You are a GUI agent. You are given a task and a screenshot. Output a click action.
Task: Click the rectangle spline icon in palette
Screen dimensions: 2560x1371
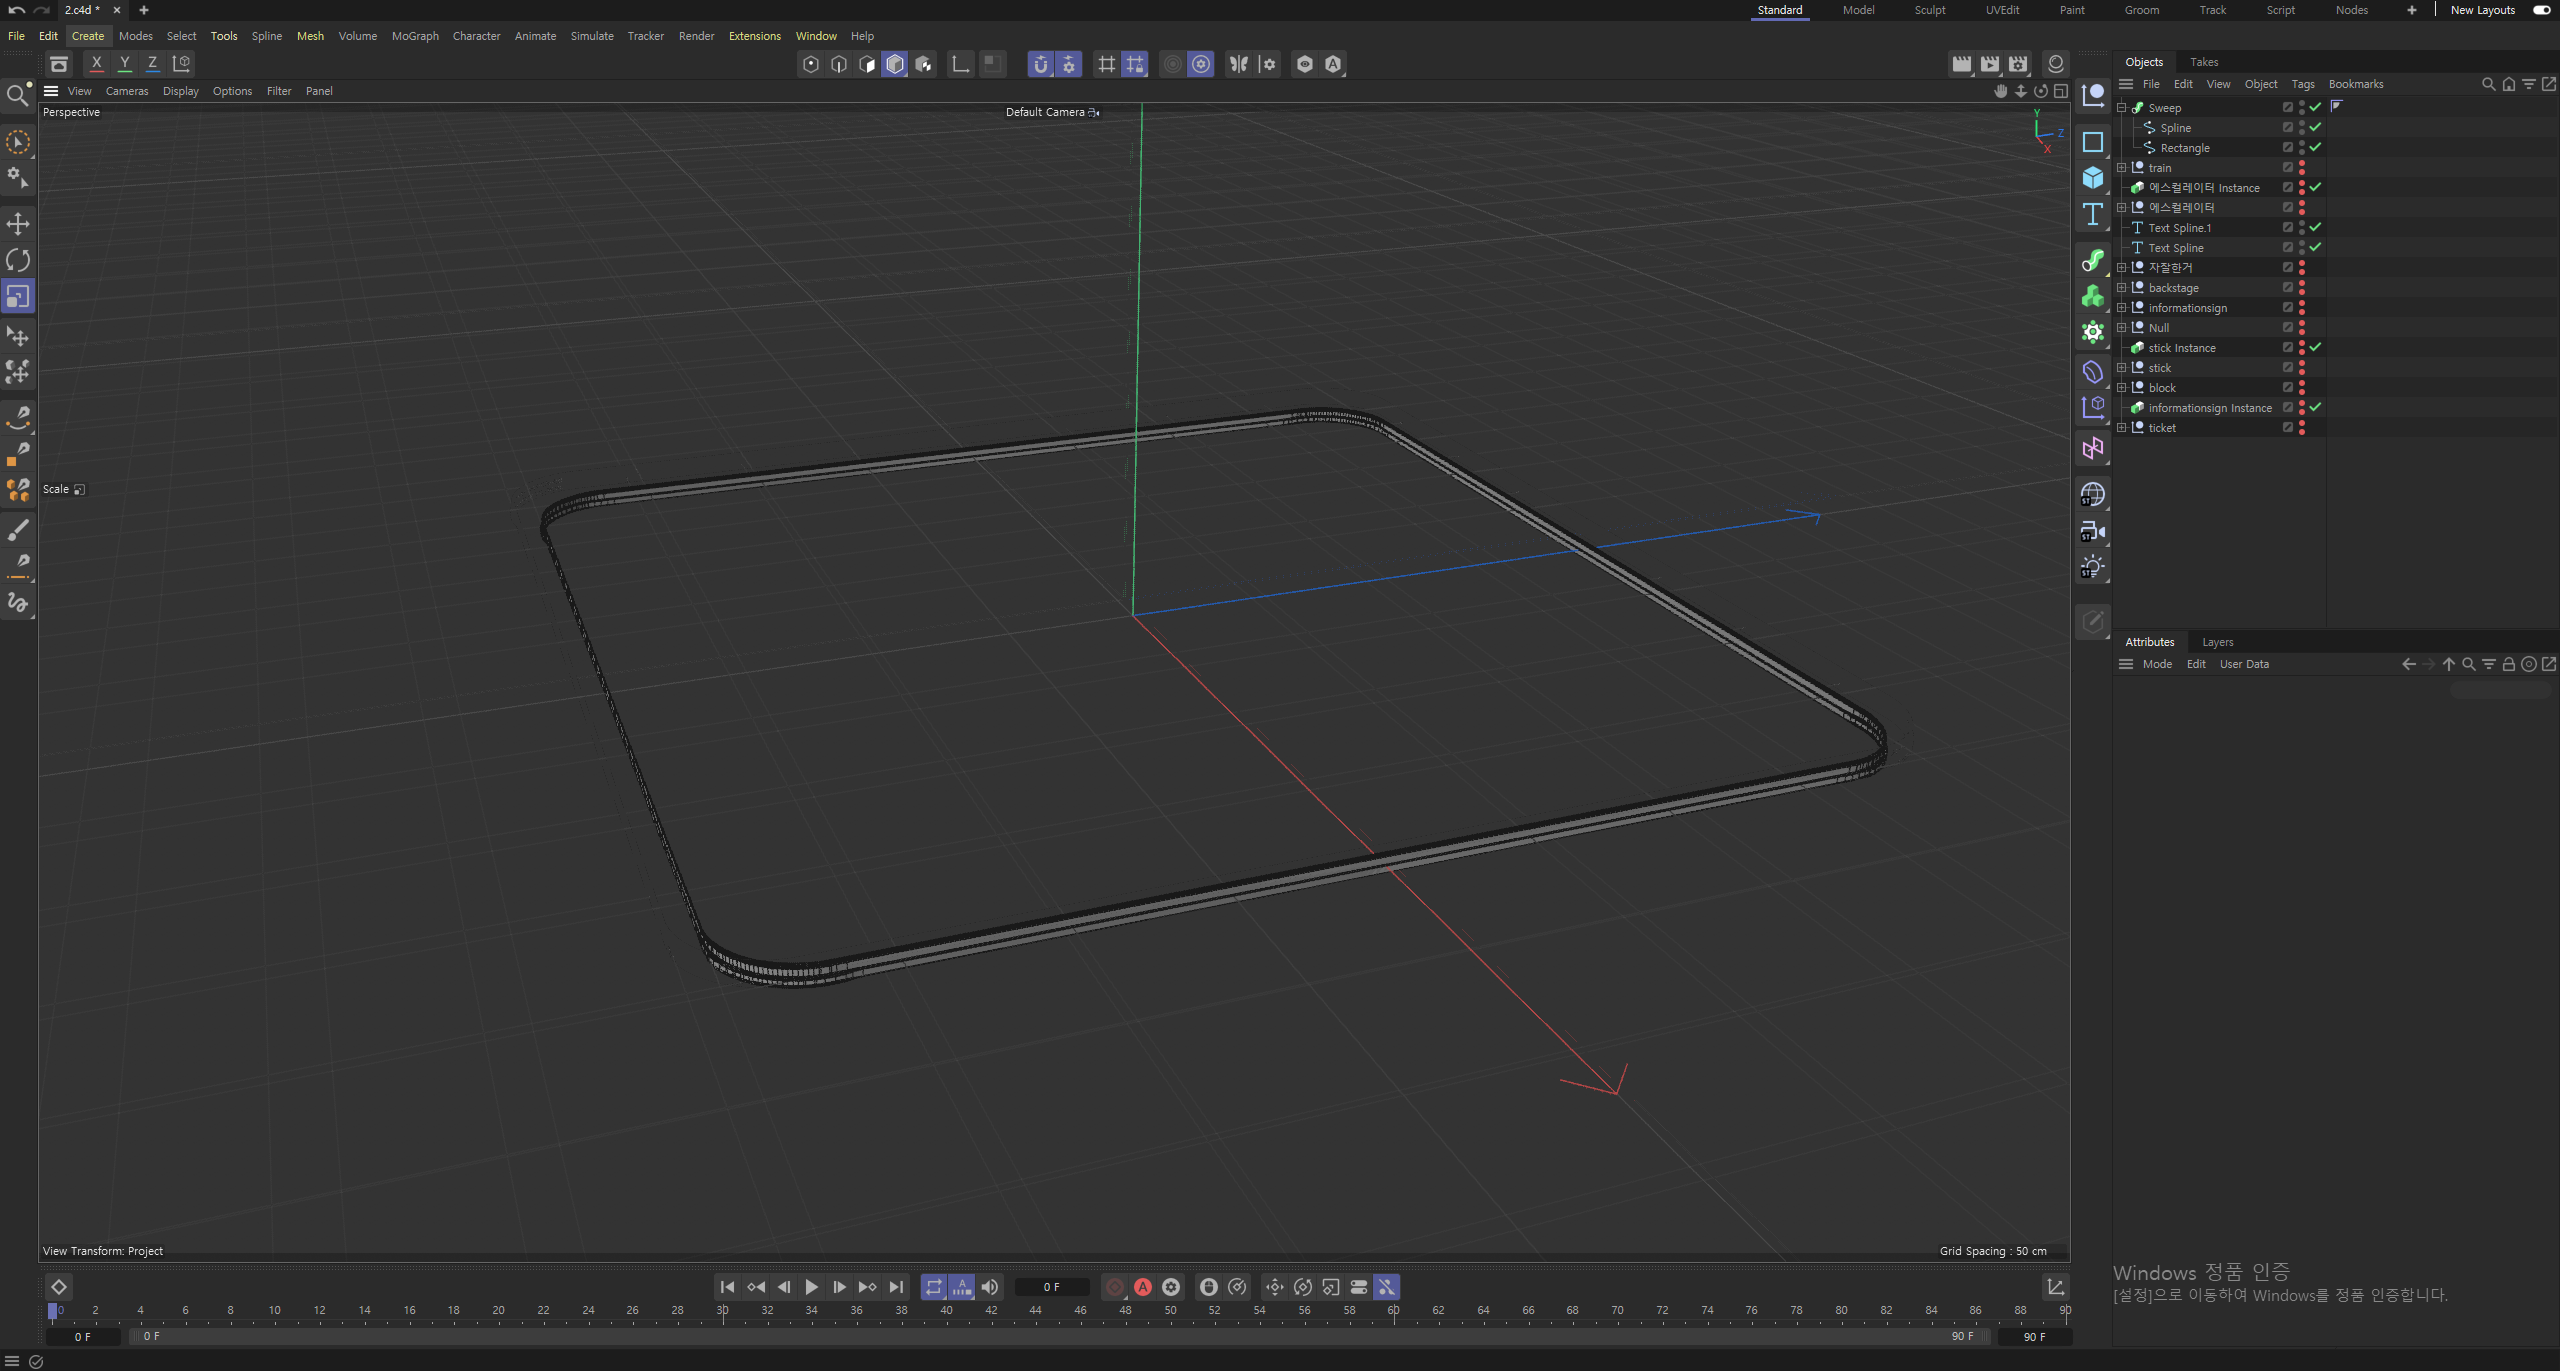[2093, 142]
